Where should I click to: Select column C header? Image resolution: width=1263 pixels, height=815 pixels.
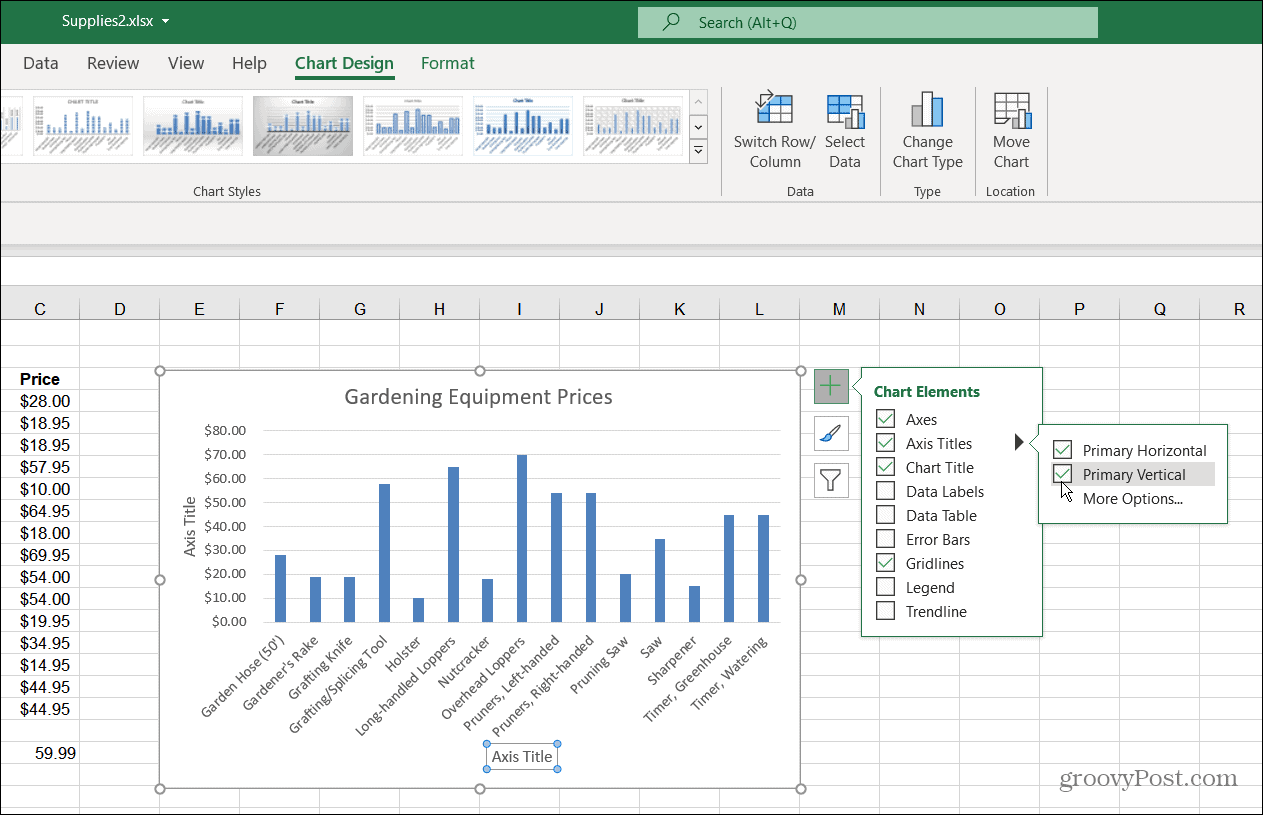pos(40,309)
